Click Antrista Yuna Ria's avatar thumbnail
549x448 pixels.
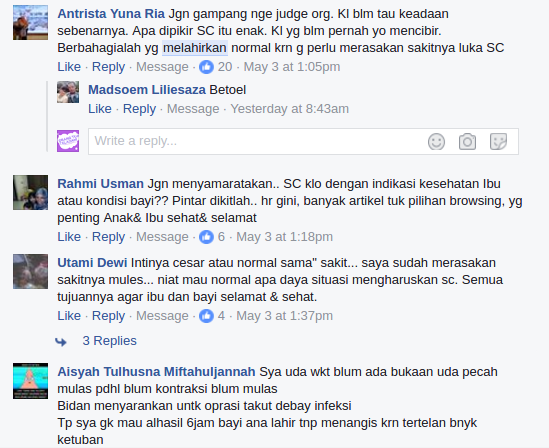click(x=30, y=22)
